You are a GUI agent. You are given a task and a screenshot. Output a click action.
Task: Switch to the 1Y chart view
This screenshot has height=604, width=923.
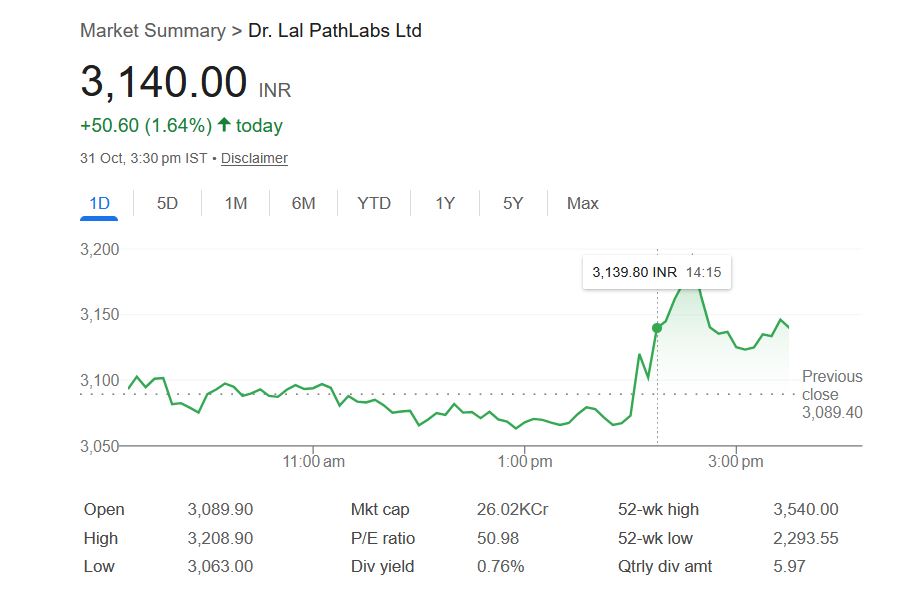pyautogui.click(x=445, y=203)
